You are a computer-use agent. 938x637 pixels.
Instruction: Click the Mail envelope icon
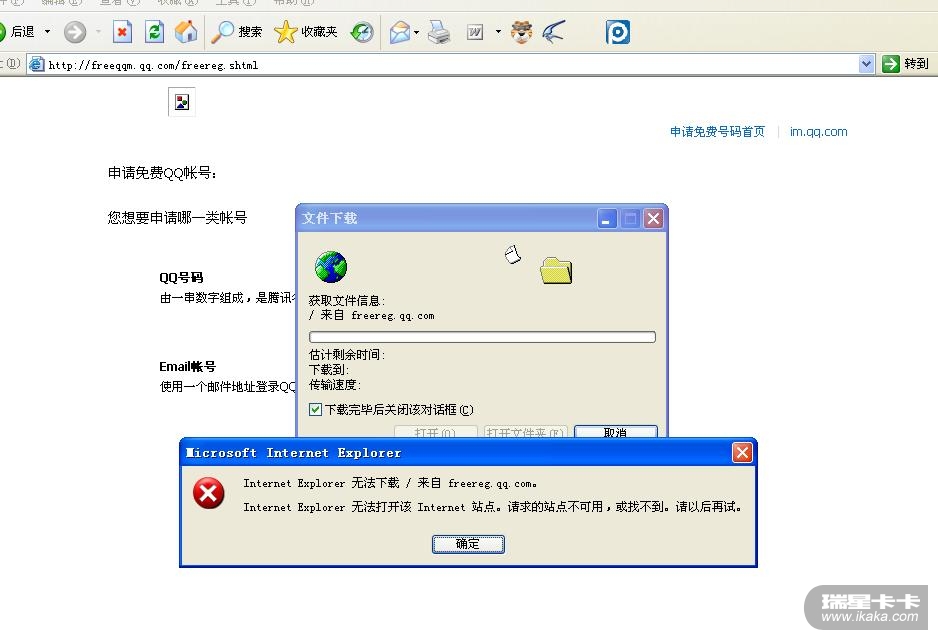(x=400, y=32)
